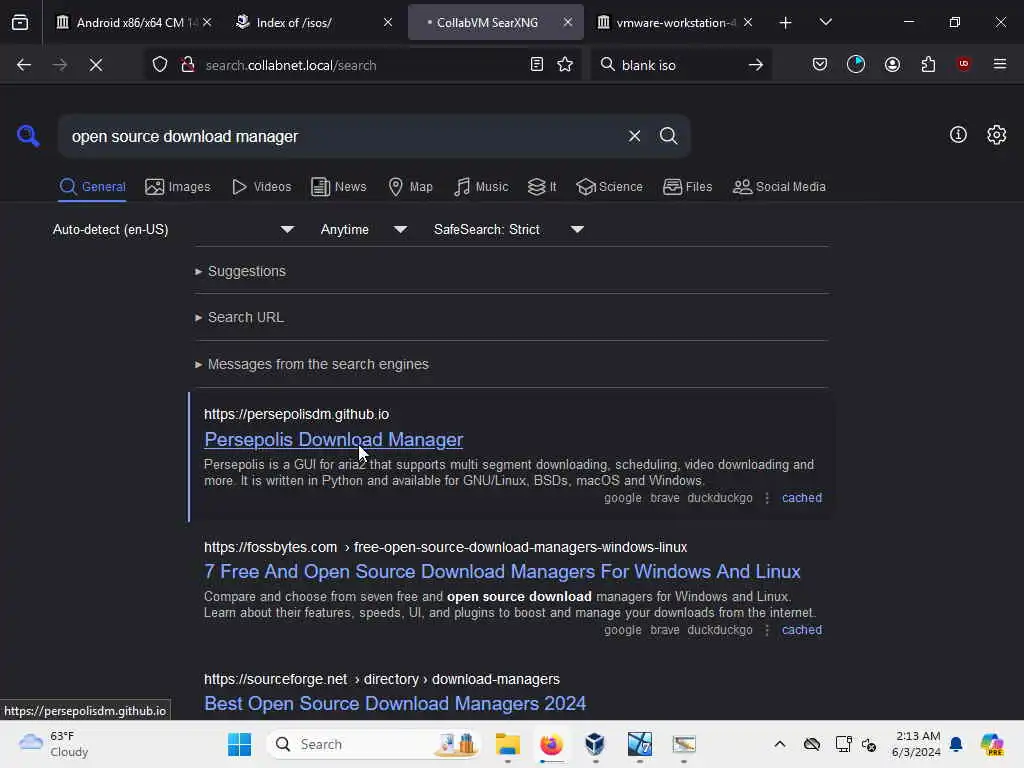Clear the search query with the X
The image size is (1024, 768).
point(634,136)
